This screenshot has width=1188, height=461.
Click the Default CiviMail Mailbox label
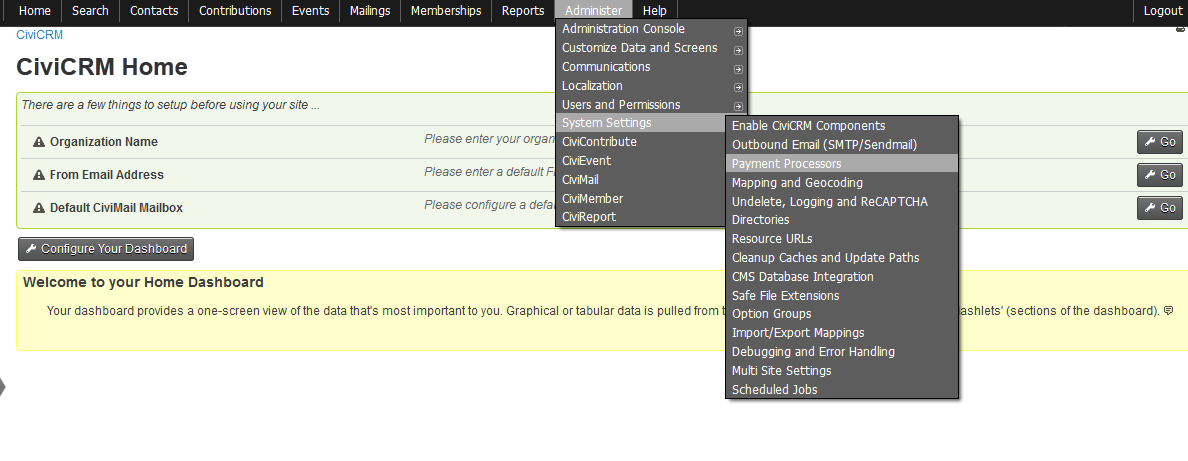(x=117, y=207)
